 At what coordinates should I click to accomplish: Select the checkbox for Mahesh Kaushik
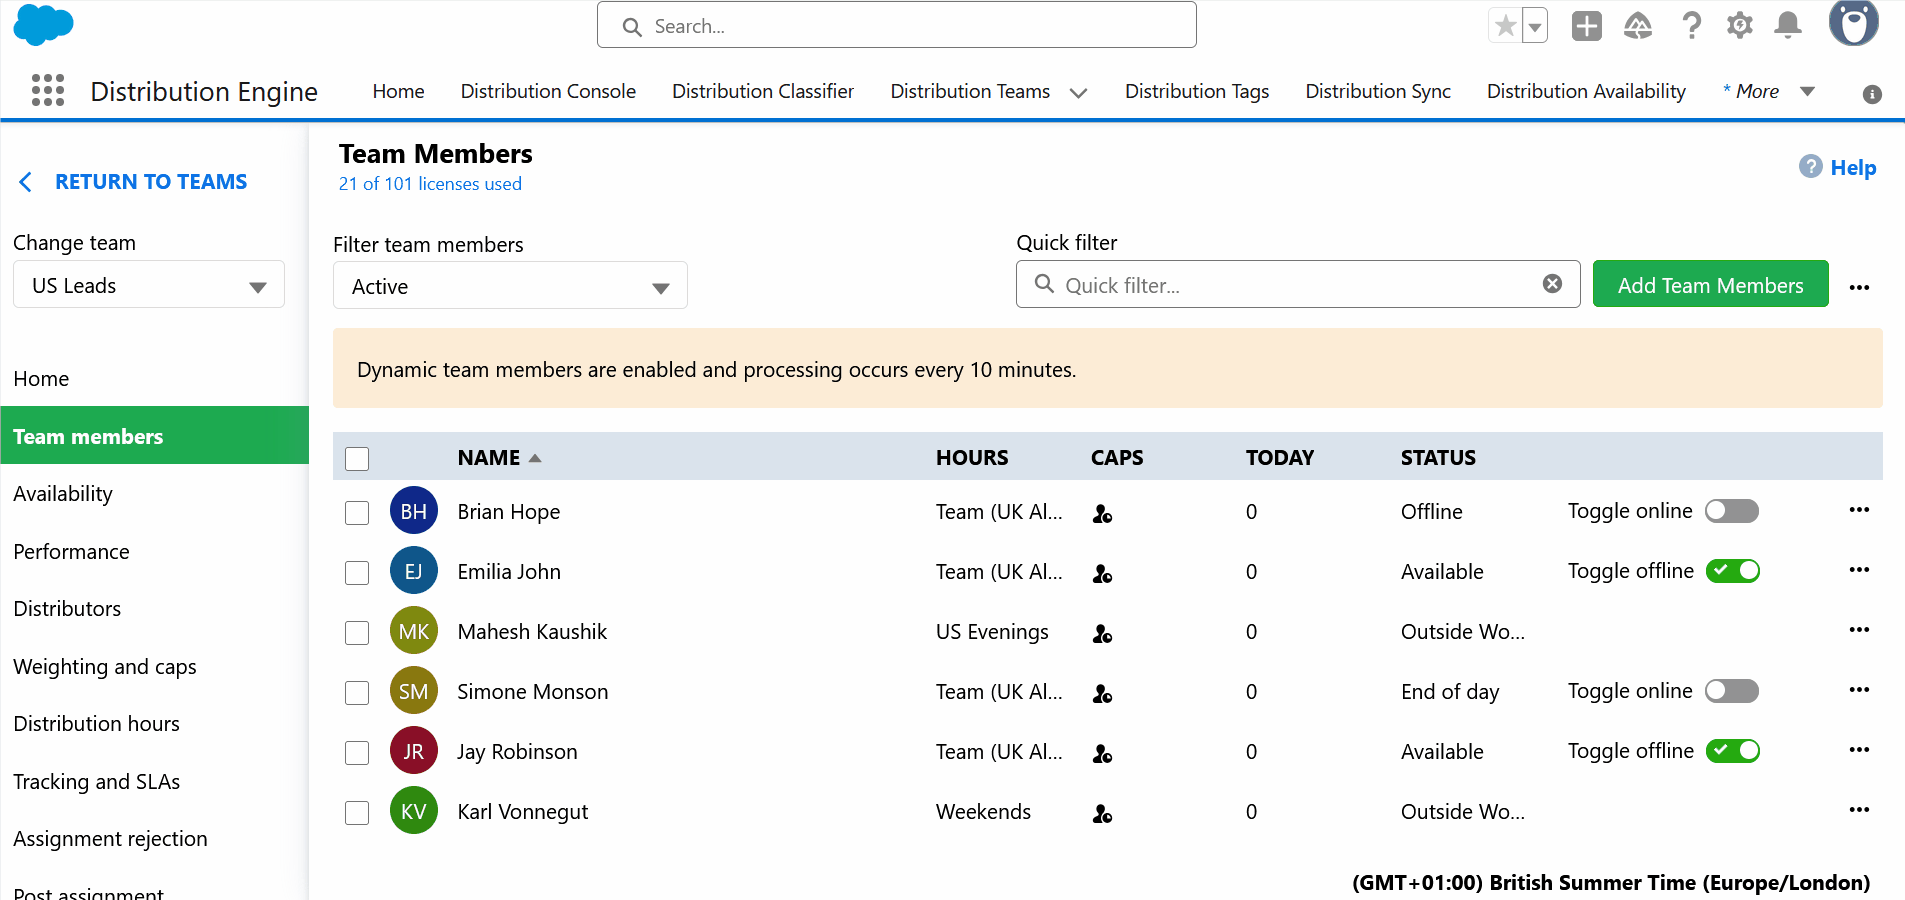(357, 633)
